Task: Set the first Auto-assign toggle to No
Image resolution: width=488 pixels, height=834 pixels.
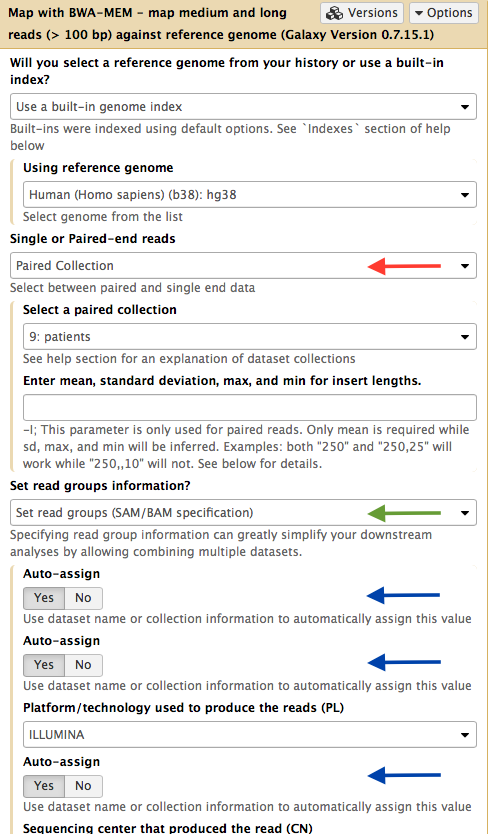Action: tap(83, 598)
